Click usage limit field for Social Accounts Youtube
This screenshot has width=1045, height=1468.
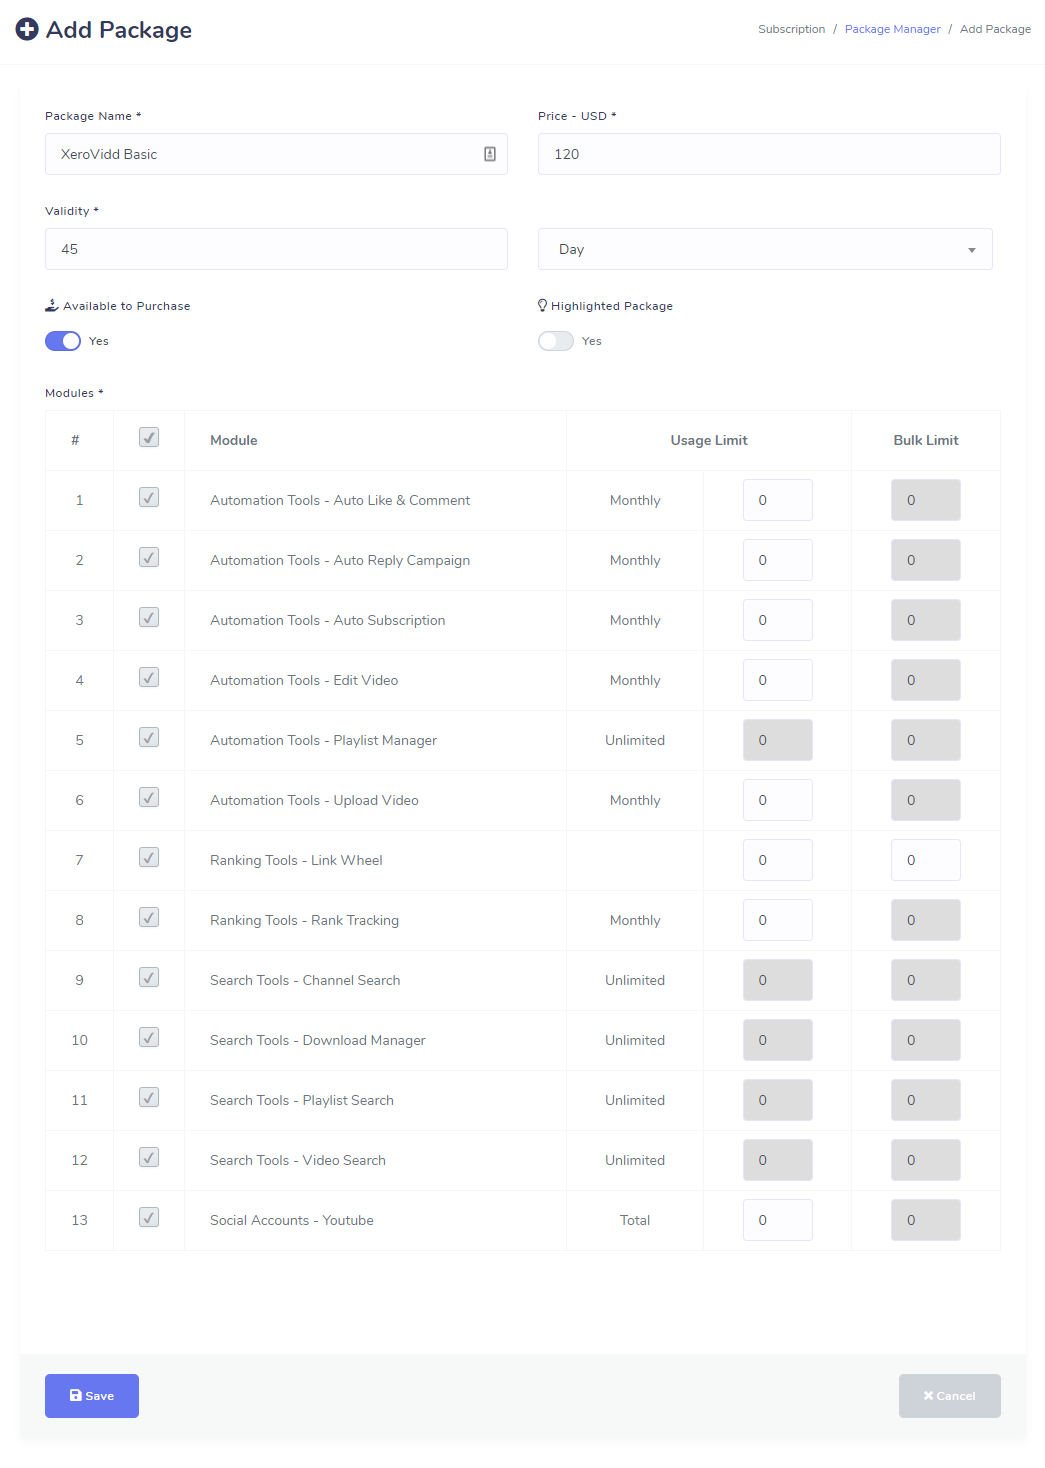pos(778,1220)
